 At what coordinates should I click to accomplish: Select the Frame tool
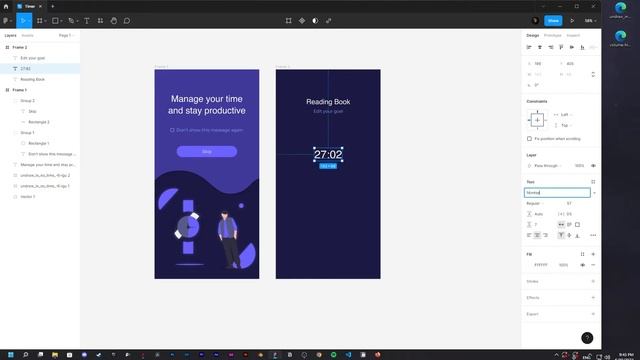[40, 20]
